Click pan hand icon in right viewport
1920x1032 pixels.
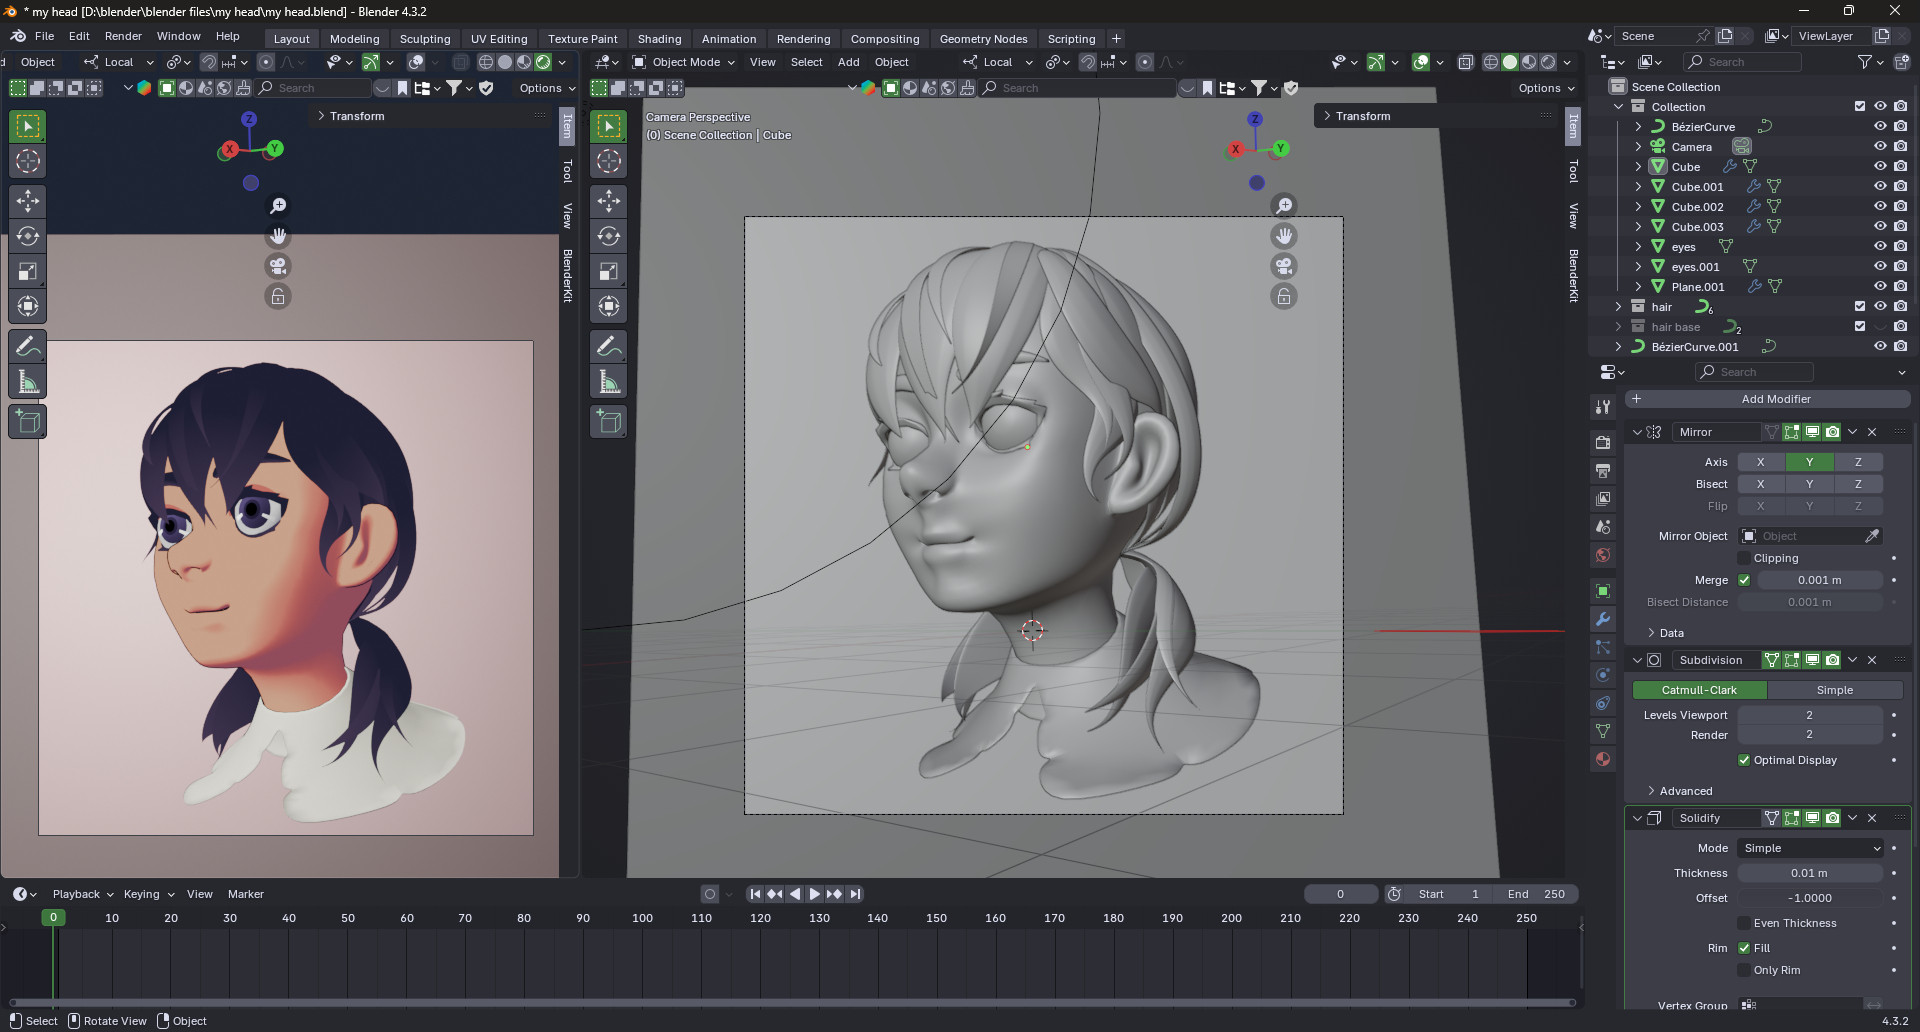1284,236
